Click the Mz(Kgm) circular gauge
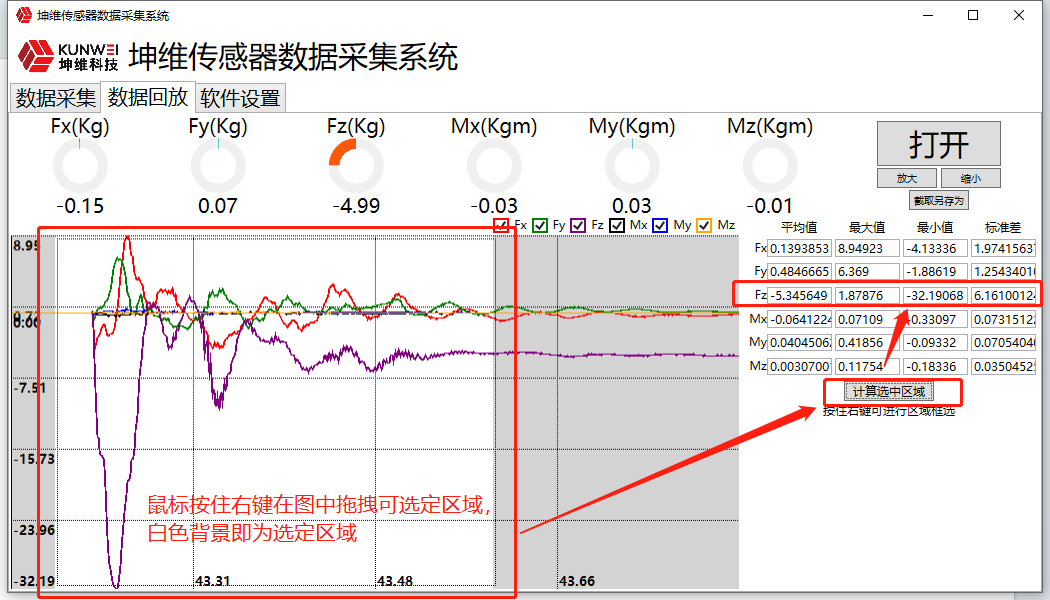1050x600 pixels. [770, 166]
